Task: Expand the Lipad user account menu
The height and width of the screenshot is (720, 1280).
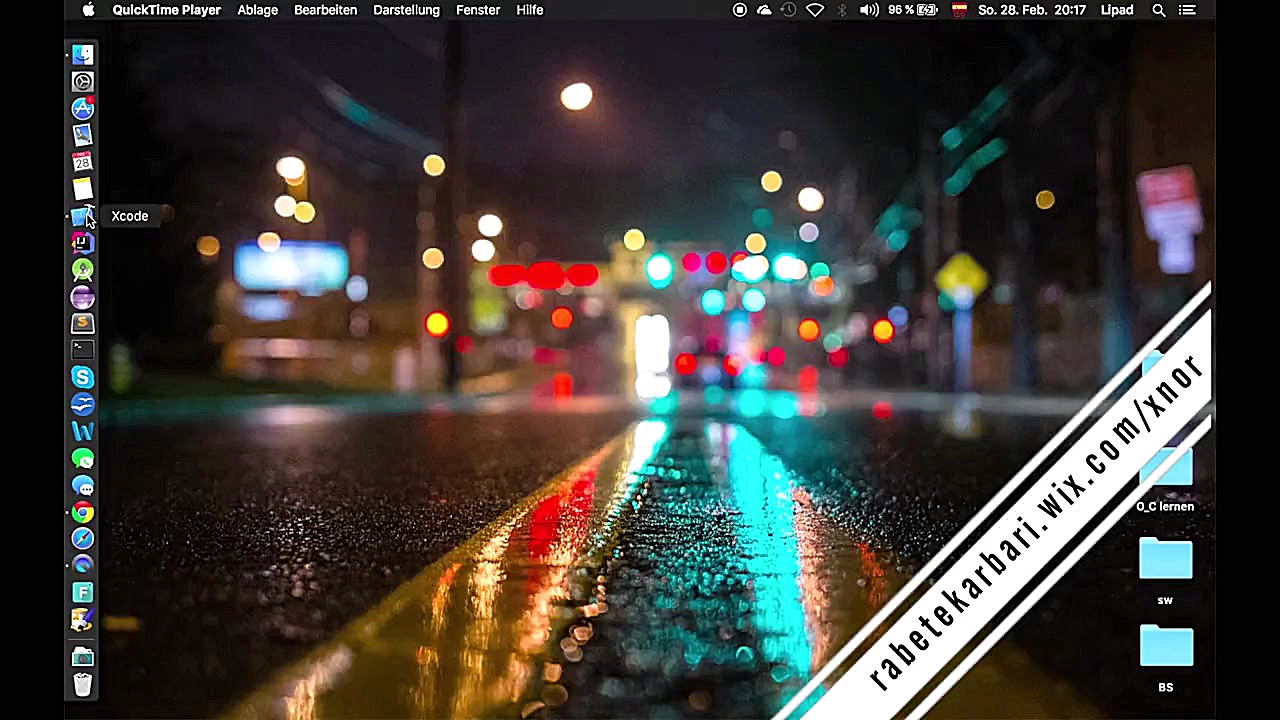Action: pos(1117,10)
